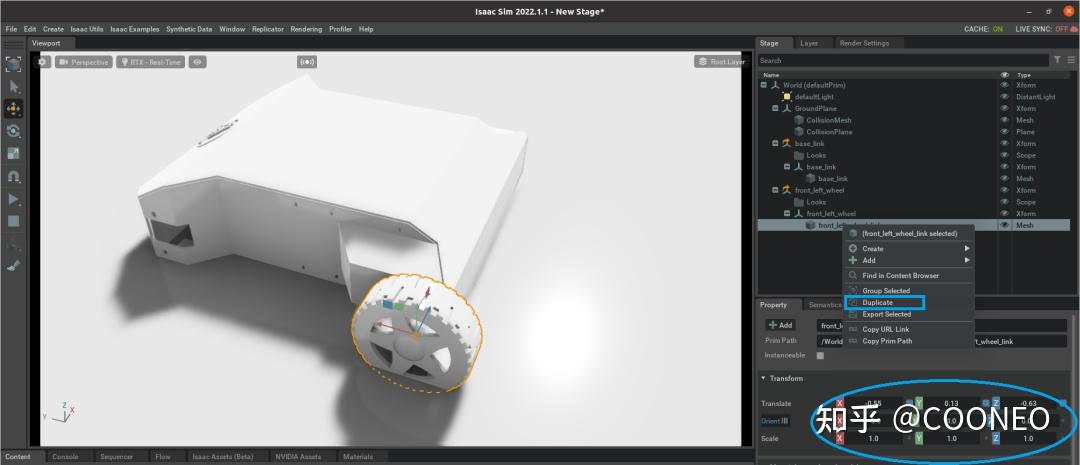Toggle the magnet Snap tool
Image resolution: width=1080 pixels, height=465 pixels.
click(13, 176)
